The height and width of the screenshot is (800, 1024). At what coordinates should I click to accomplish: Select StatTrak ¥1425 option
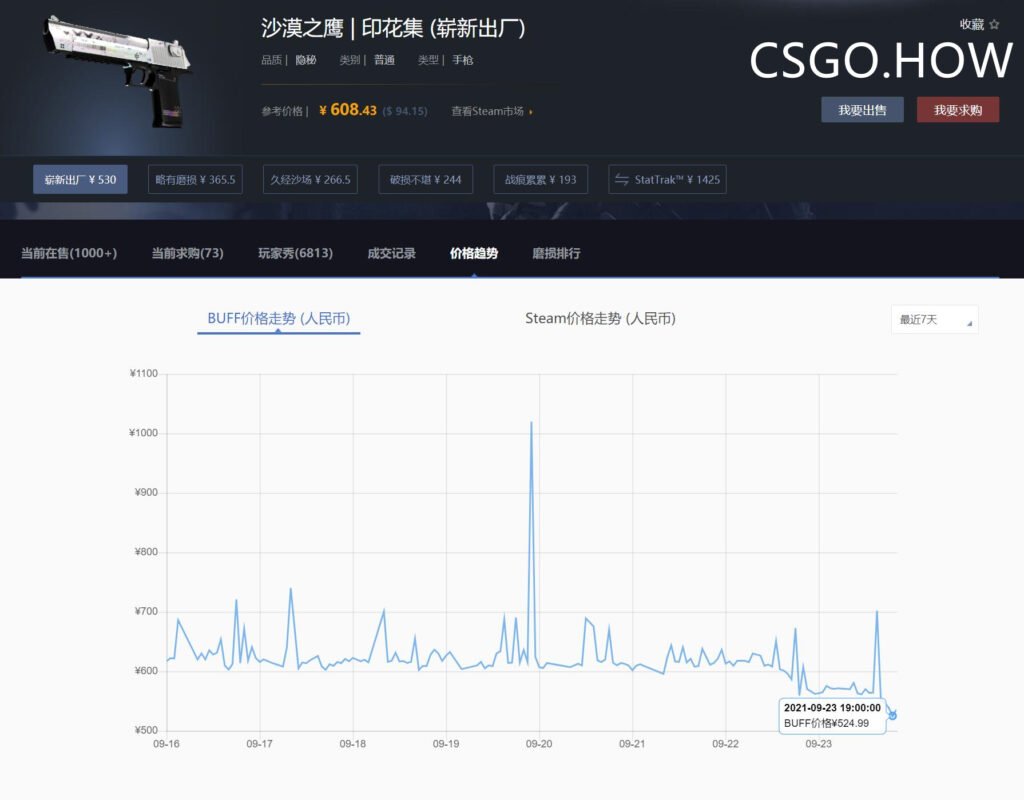(x=667, y=180)
